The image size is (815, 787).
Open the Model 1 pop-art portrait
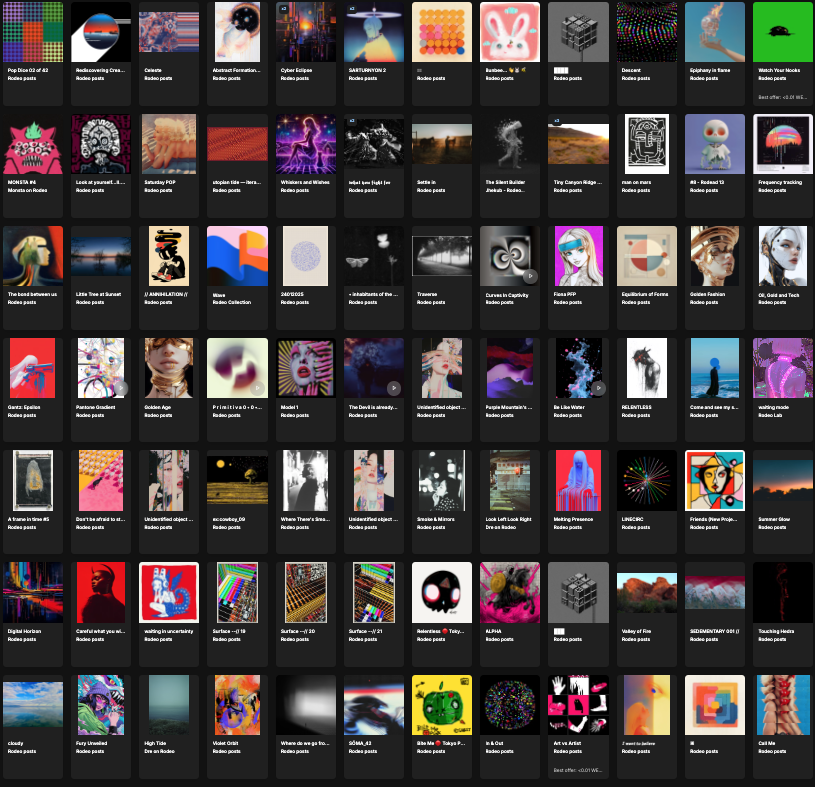click(x=306, y=368)
